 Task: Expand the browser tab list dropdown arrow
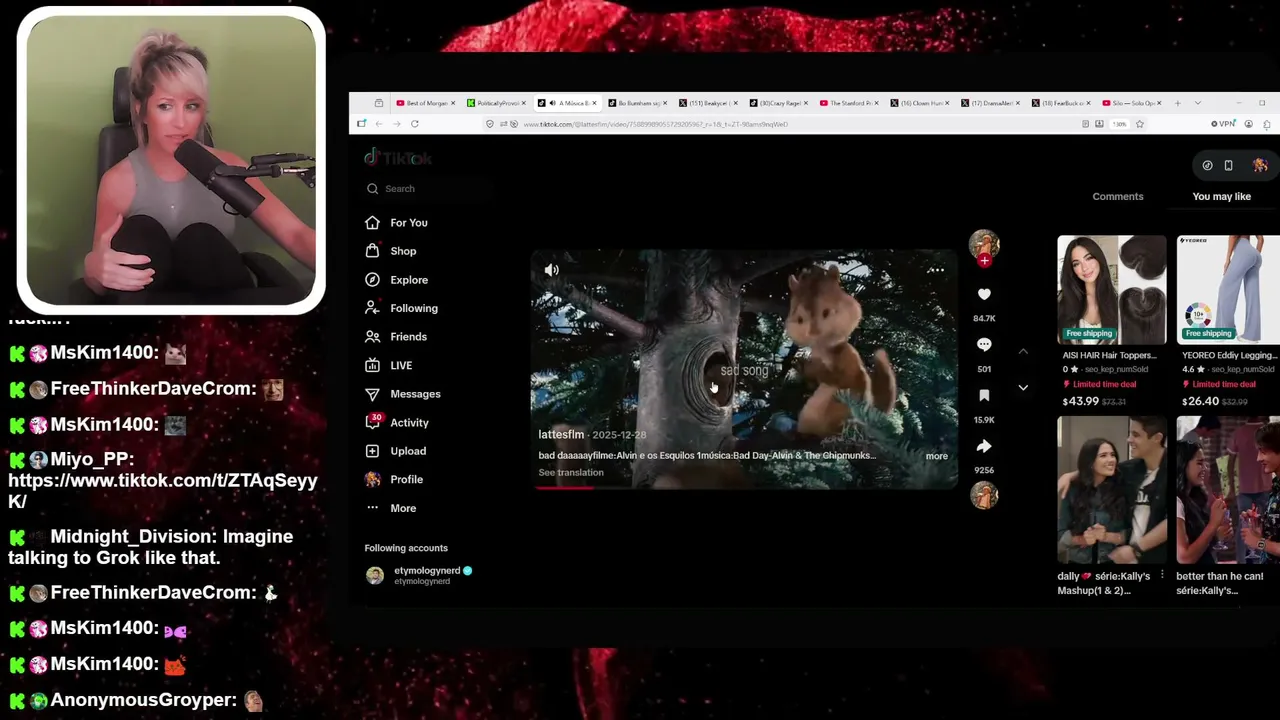point(1197,103)
